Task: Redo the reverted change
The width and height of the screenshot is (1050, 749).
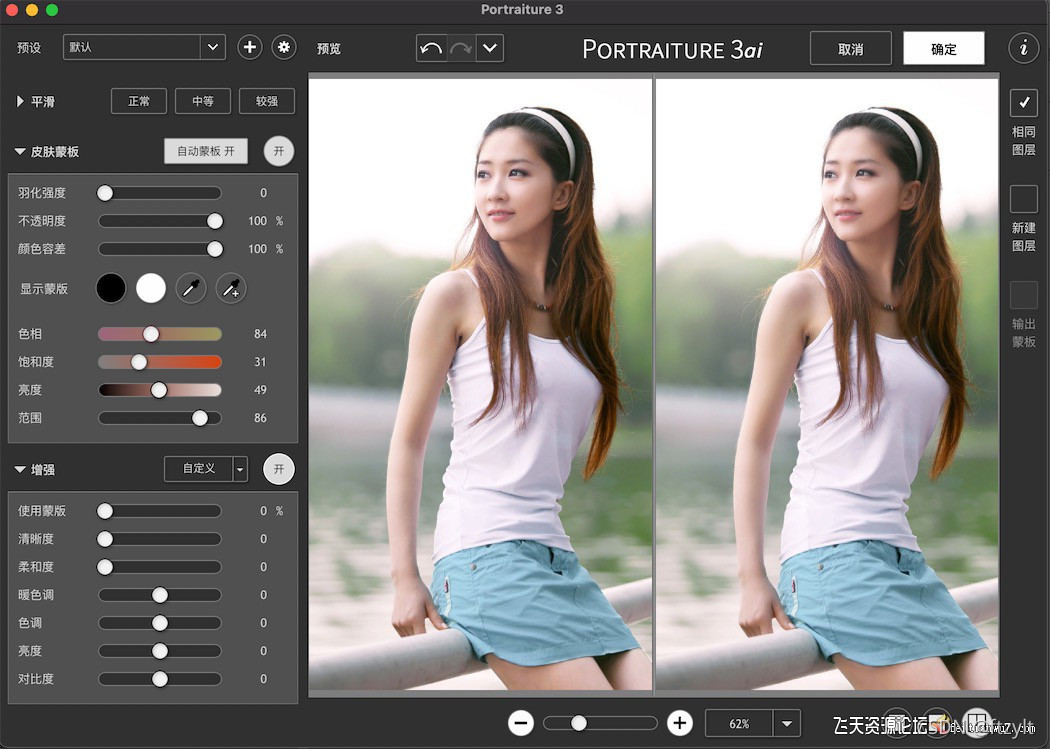Action: point(461,48)
